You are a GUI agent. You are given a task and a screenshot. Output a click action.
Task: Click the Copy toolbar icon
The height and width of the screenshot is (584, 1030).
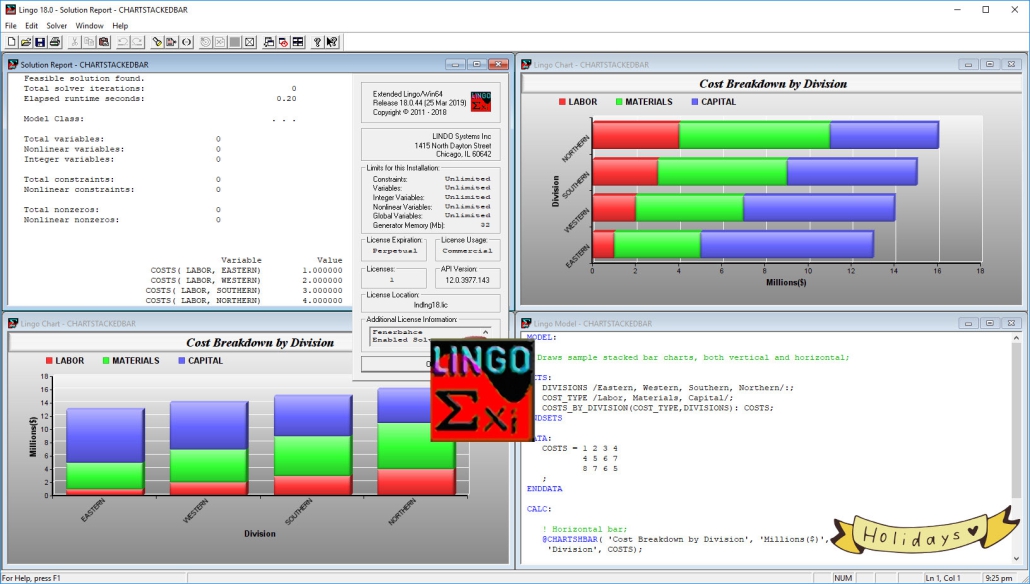89,41
